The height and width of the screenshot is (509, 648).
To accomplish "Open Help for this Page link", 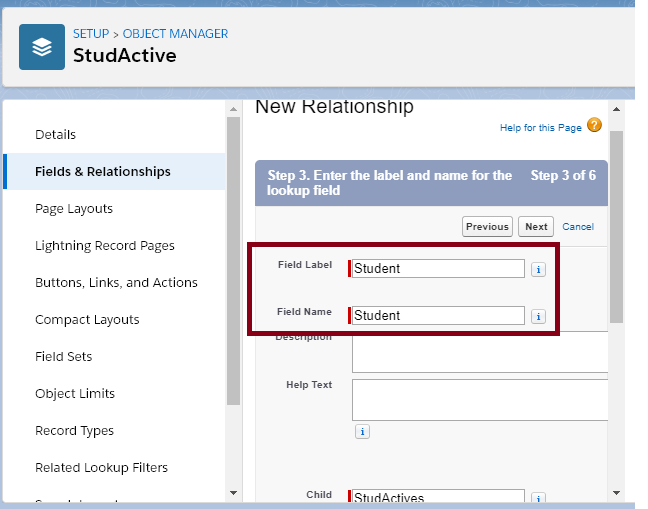I will (541, 128).
